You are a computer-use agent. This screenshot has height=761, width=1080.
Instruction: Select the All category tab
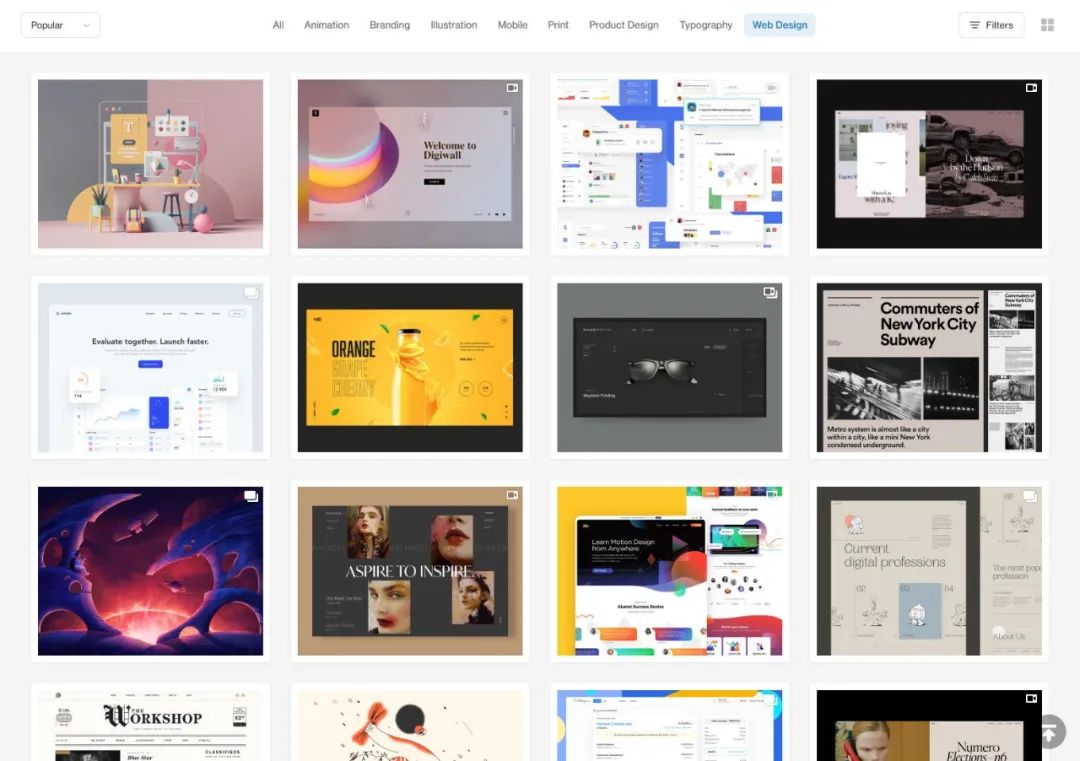(278, 25)
